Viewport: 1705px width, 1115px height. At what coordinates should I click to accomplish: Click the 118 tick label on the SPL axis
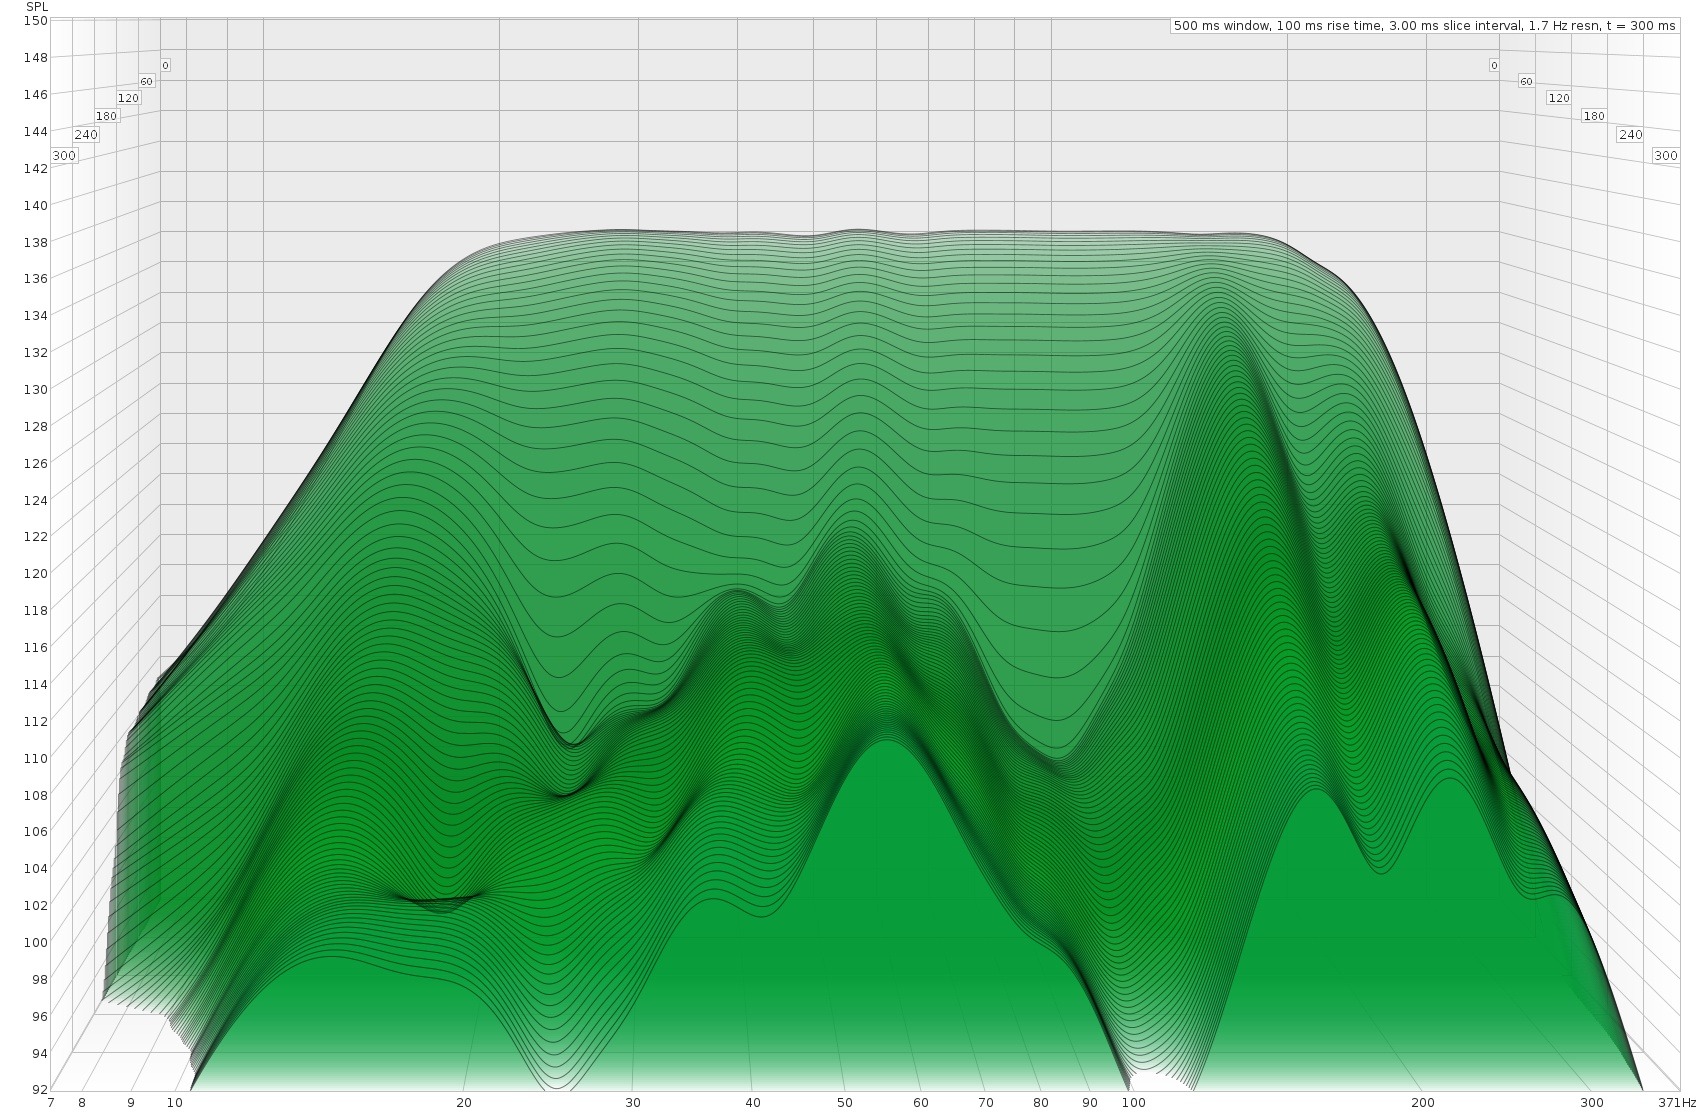click(36, 611)
